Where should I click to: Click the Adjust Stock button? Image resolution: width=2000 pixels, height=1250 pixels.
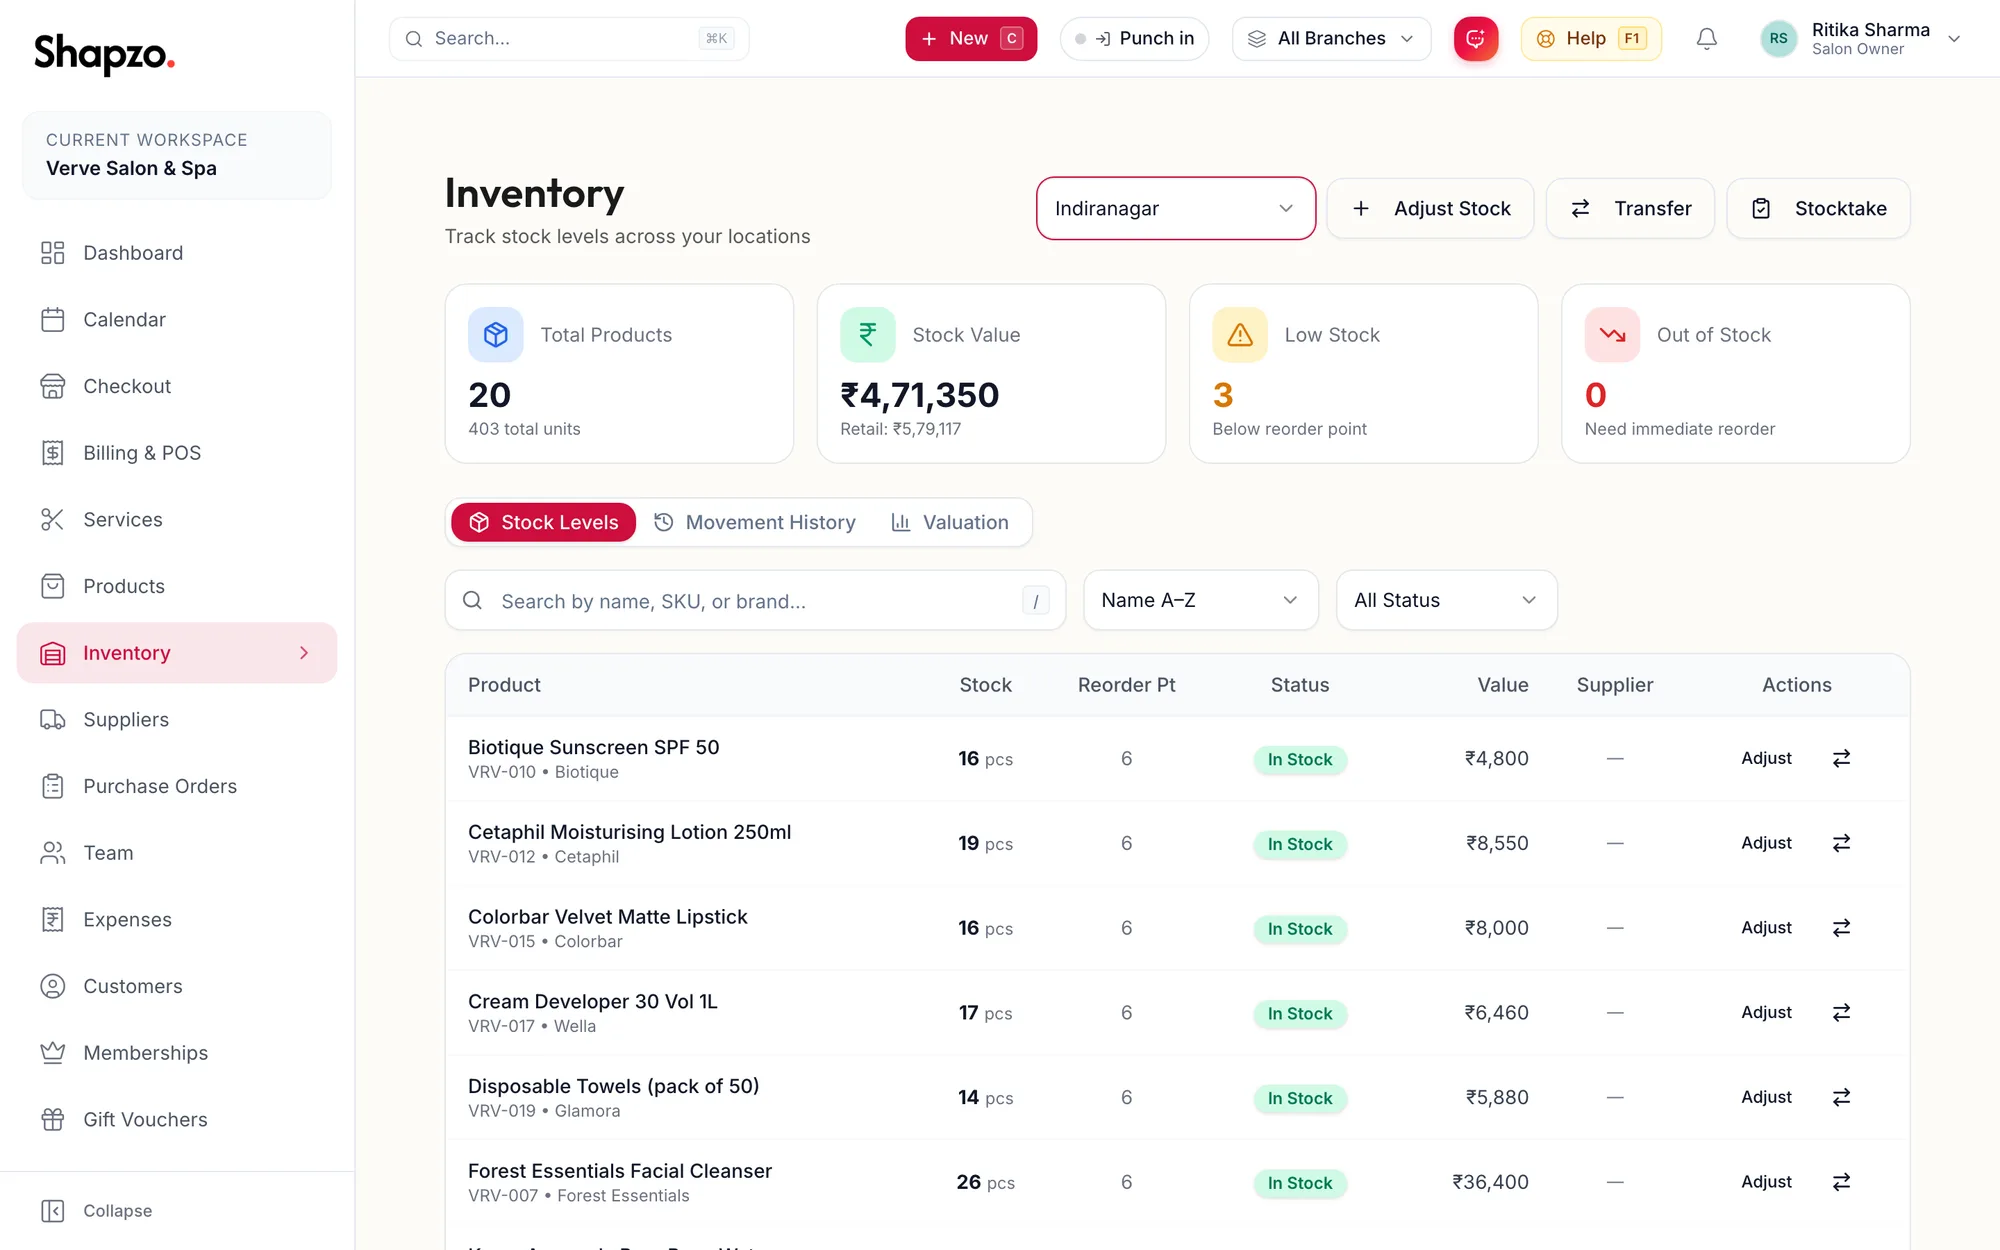pos(1430,208)
